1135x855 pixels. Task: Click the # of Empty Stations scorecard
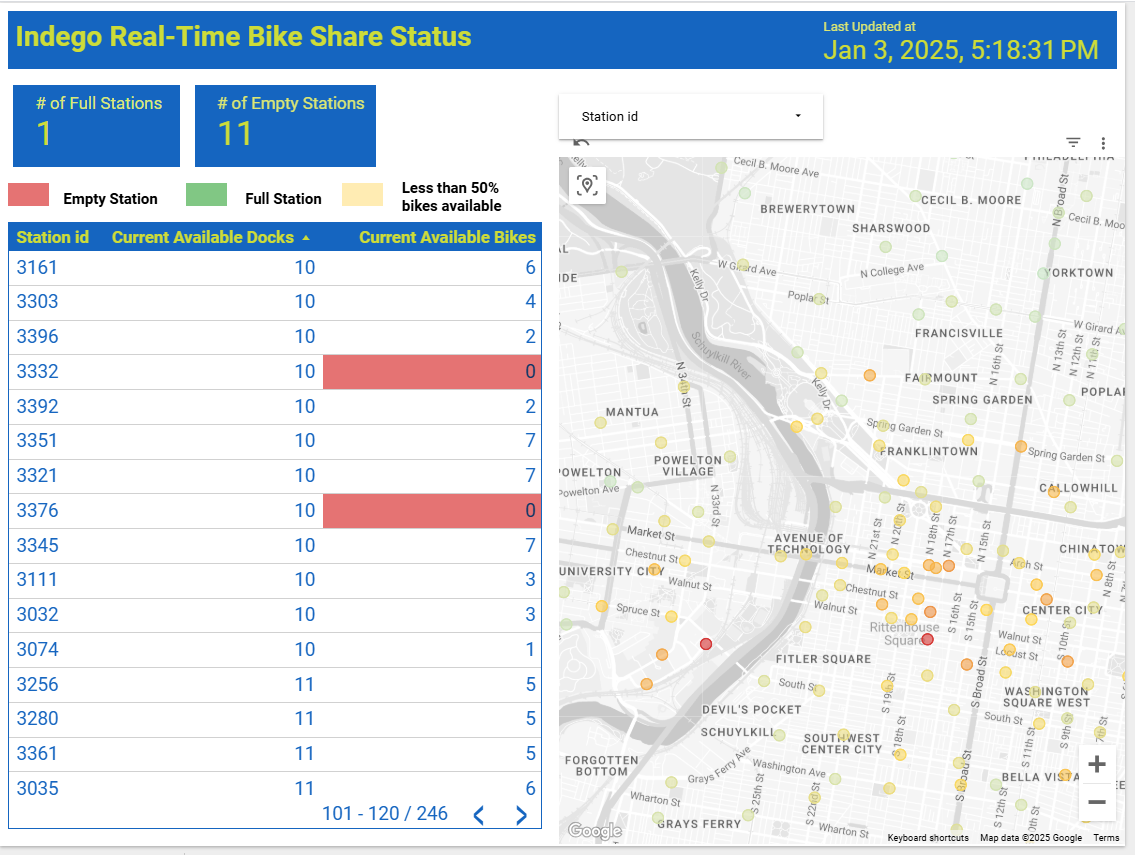click(x=285, y=126)
